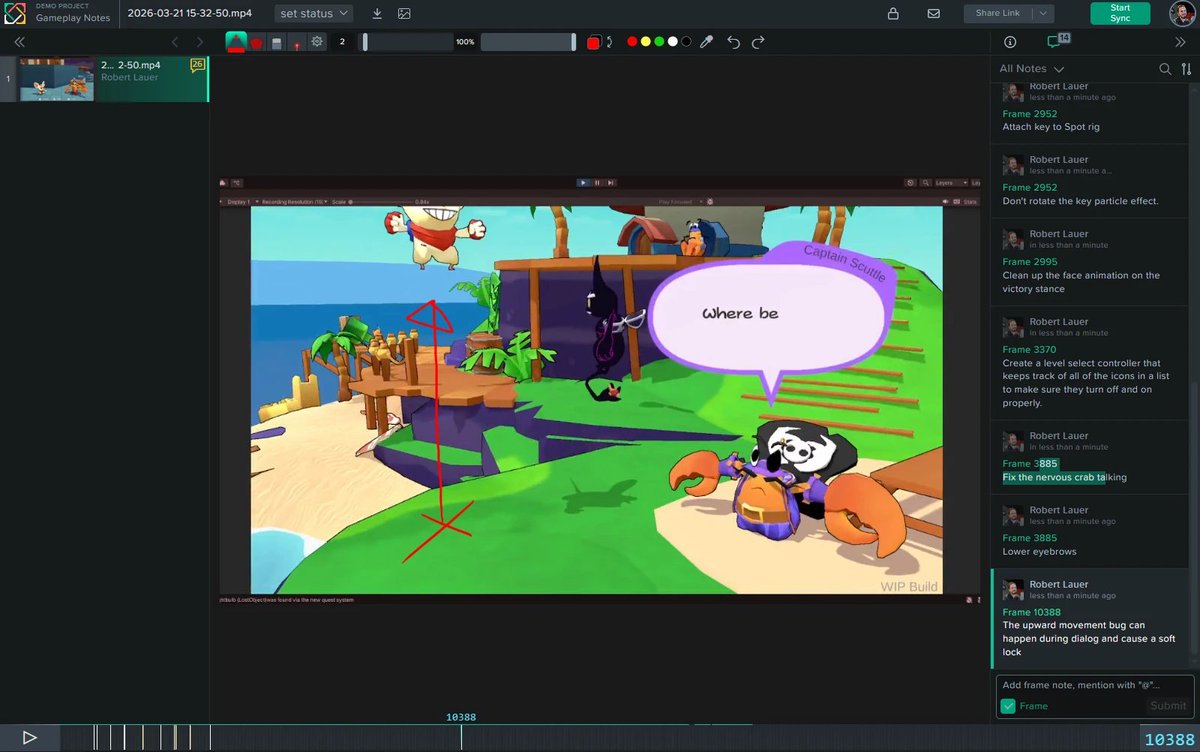
Task: Click the Start Sync button
Action: click(1120, 13)
